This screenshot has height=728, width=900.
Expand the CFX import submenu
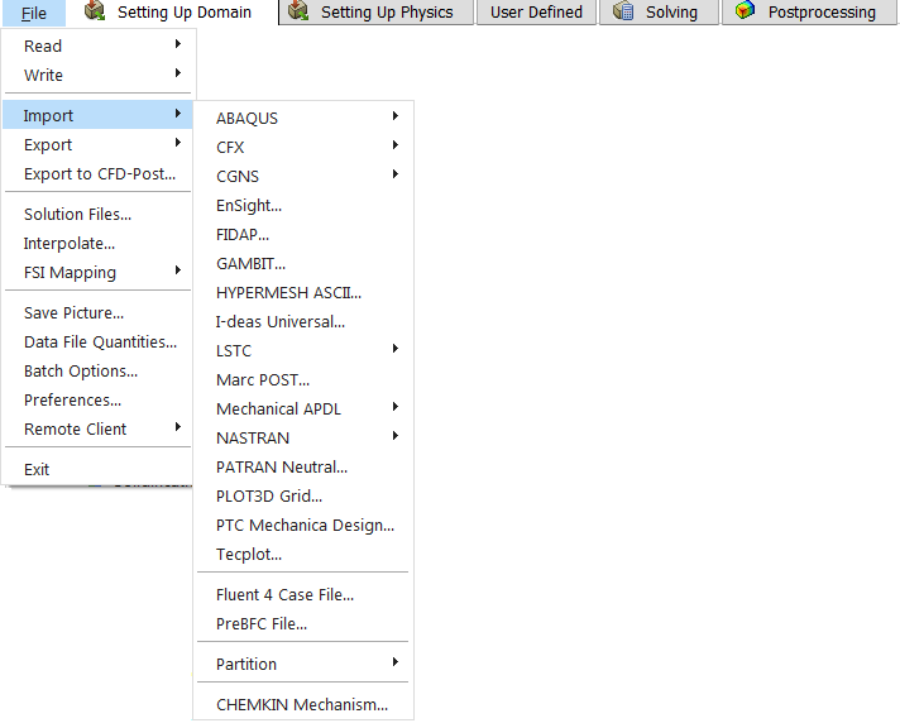click(303, 148)
